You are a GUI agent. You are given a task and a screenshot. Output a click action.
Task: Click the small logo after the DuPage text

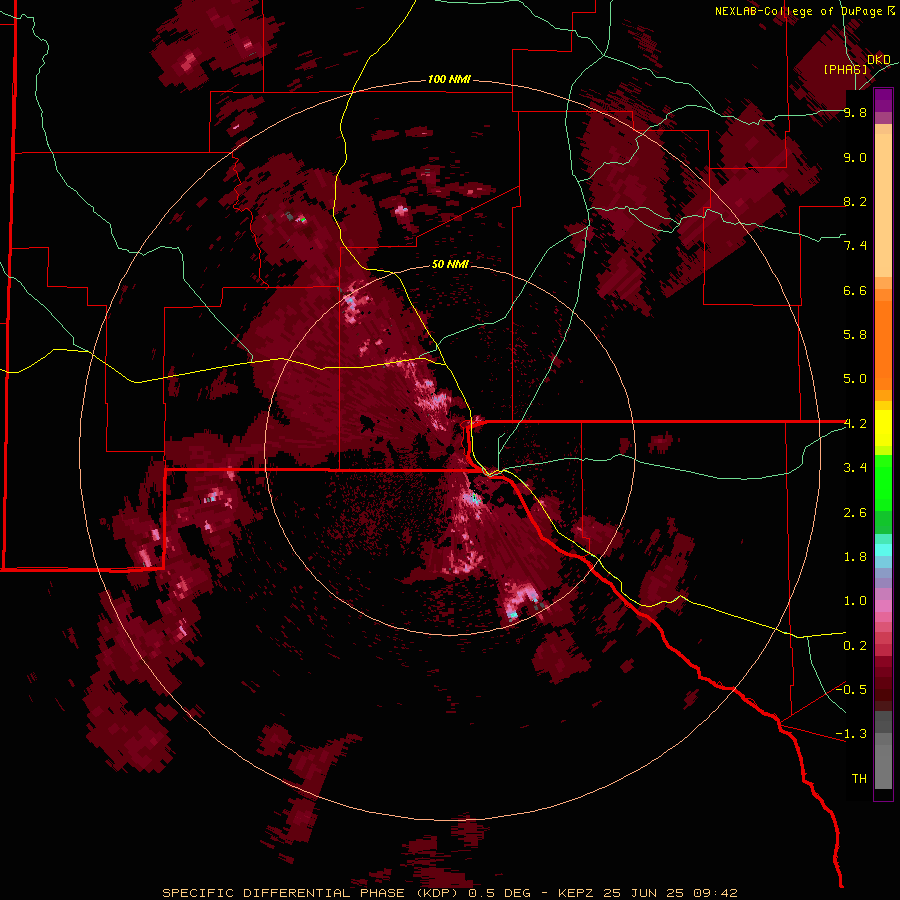click(x=891, y=10)
